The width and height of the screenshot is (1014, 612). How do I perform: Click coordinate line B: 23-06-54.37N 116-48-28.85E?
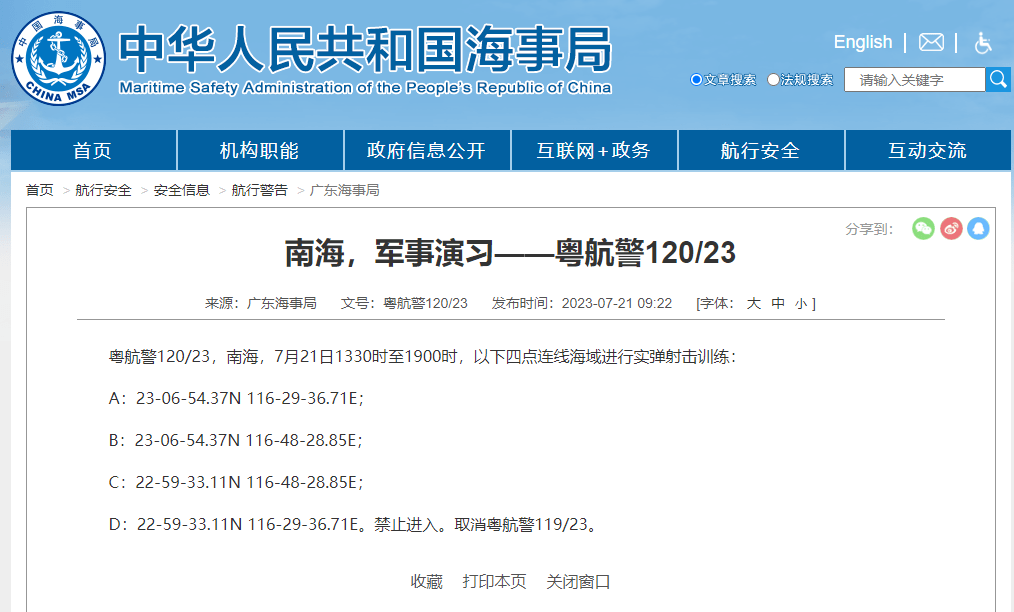pyautogui.click(x=235, y=441)
